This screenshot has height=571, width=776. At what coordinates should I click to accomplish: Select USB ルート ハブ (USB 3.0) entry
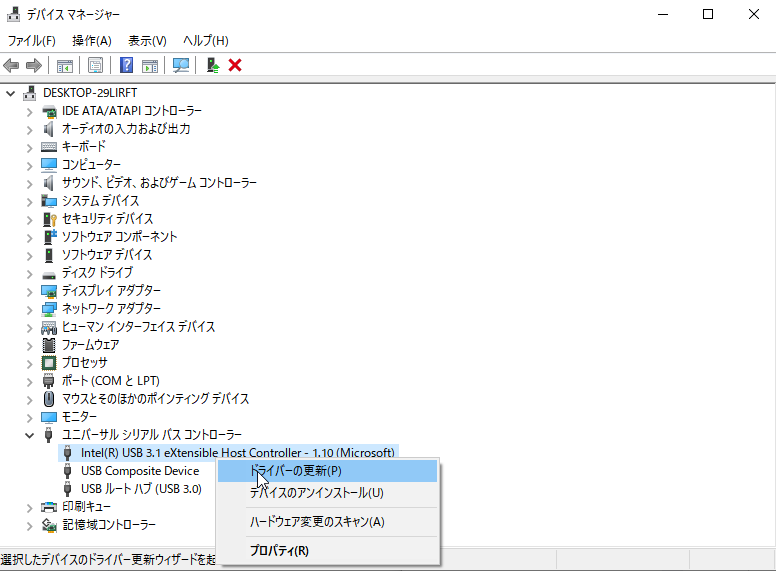pyautogui.click(x=141, y=489)
